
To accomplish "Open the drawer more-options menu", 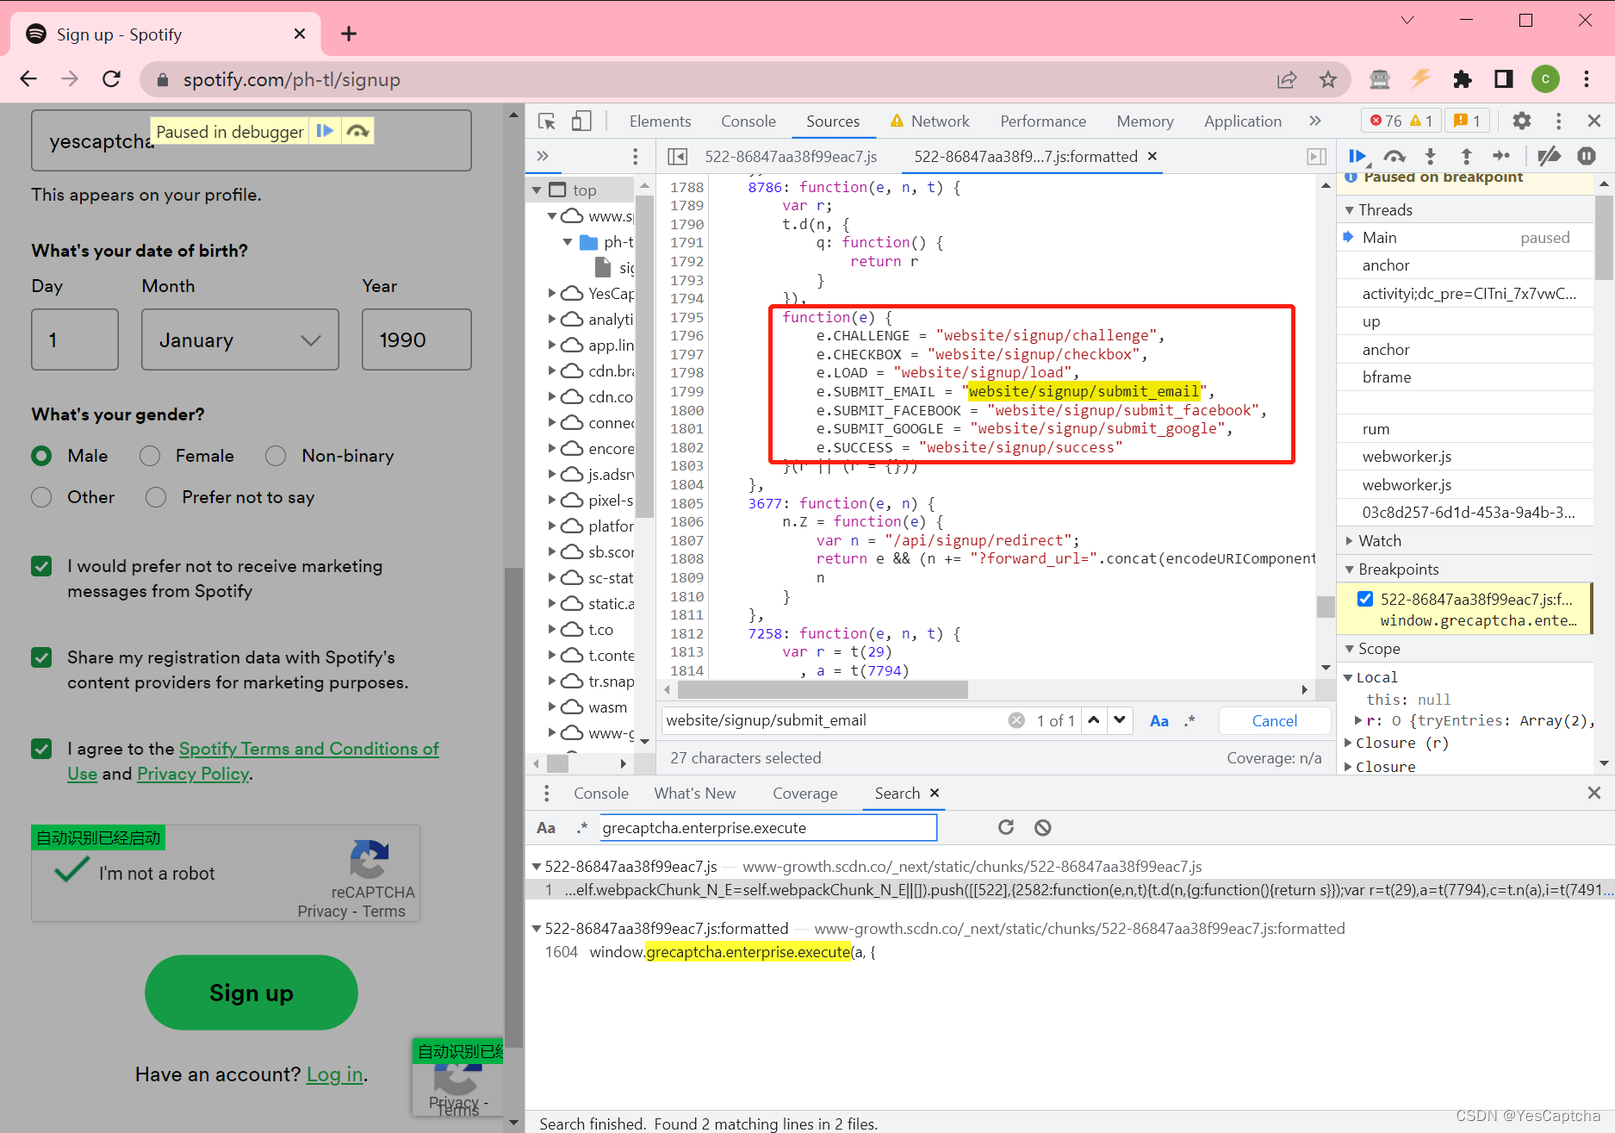I will pos(546,793).
